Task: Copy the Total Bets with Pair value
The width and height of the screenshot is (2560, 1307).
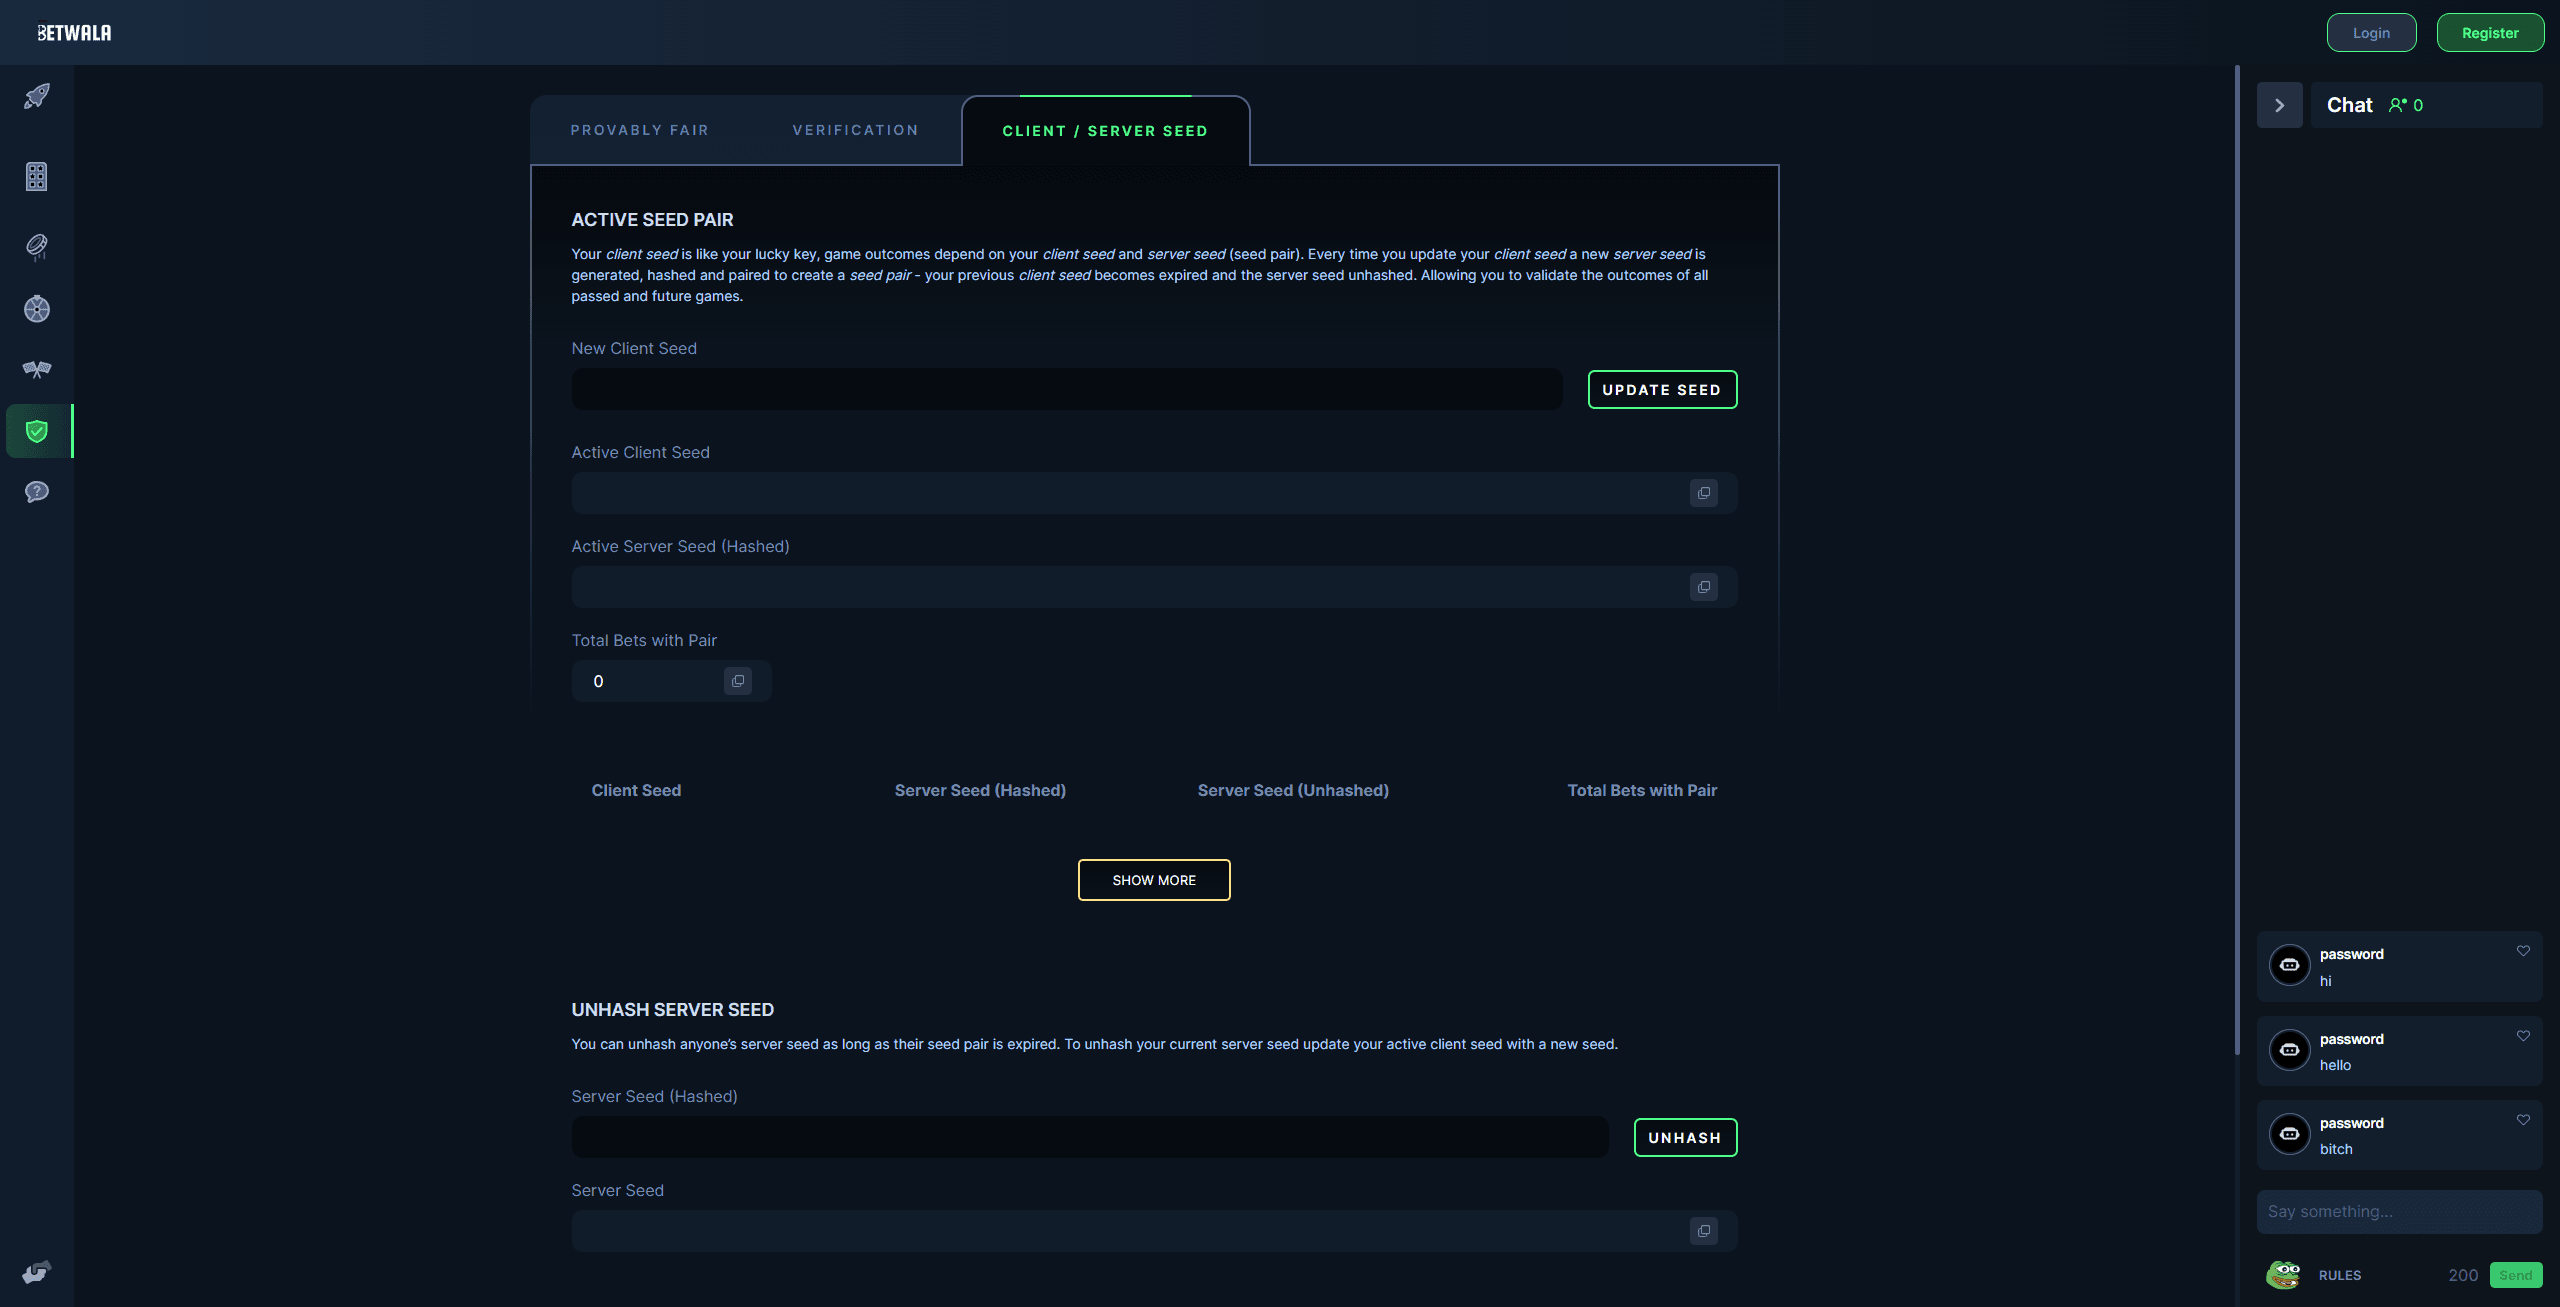Action: tap(737, 681)
